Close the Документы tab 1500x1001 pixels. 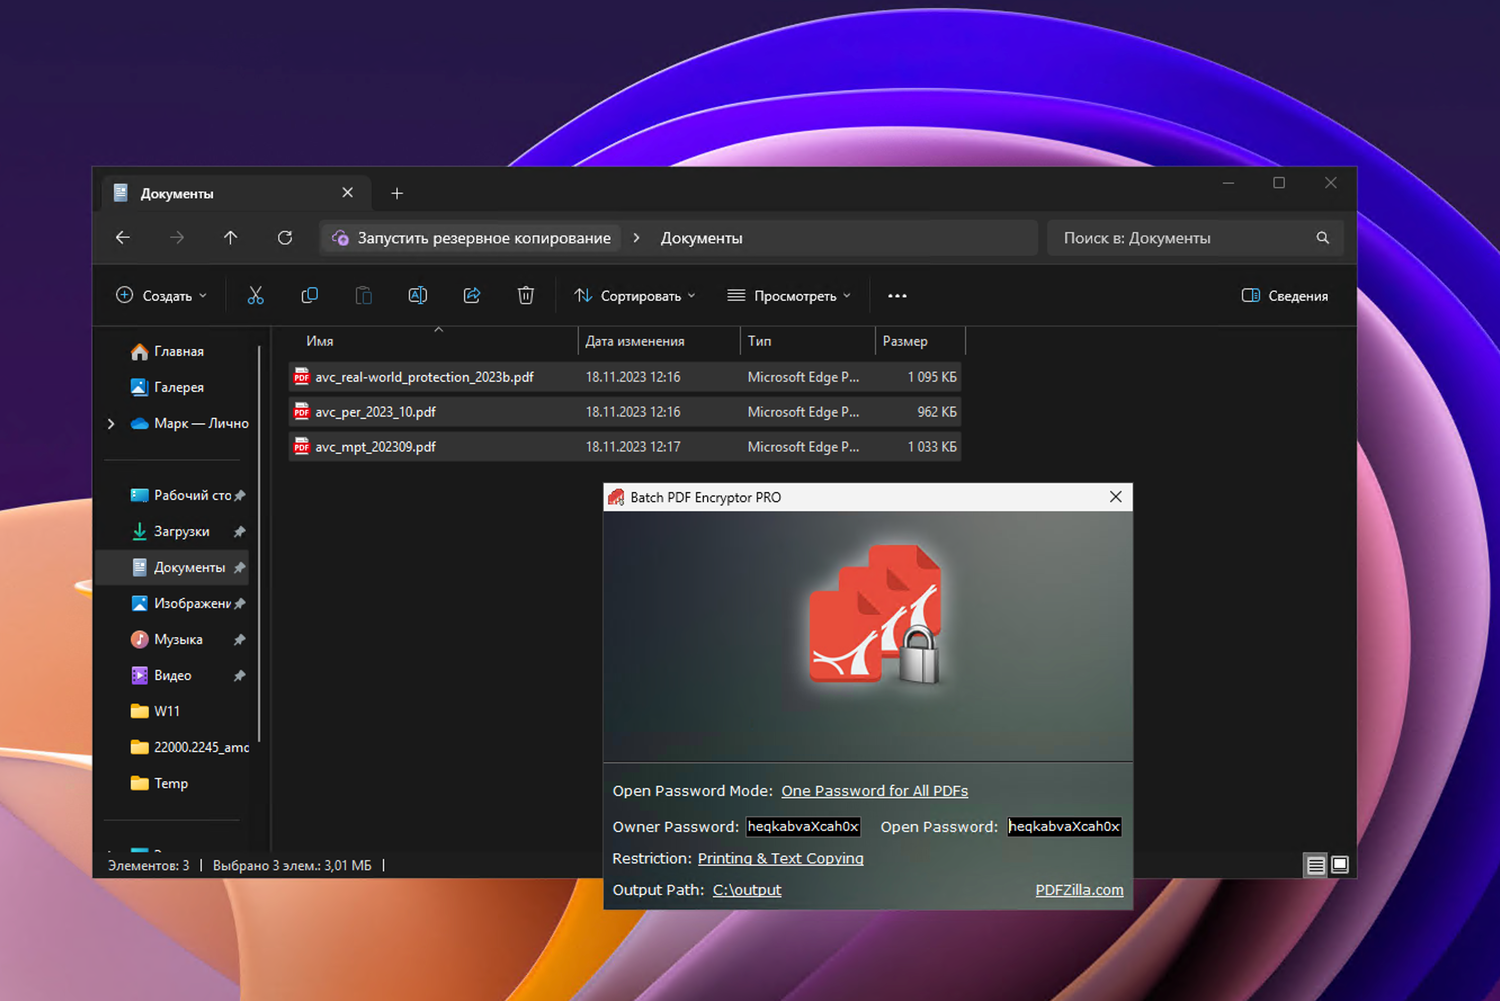point(347,193)
